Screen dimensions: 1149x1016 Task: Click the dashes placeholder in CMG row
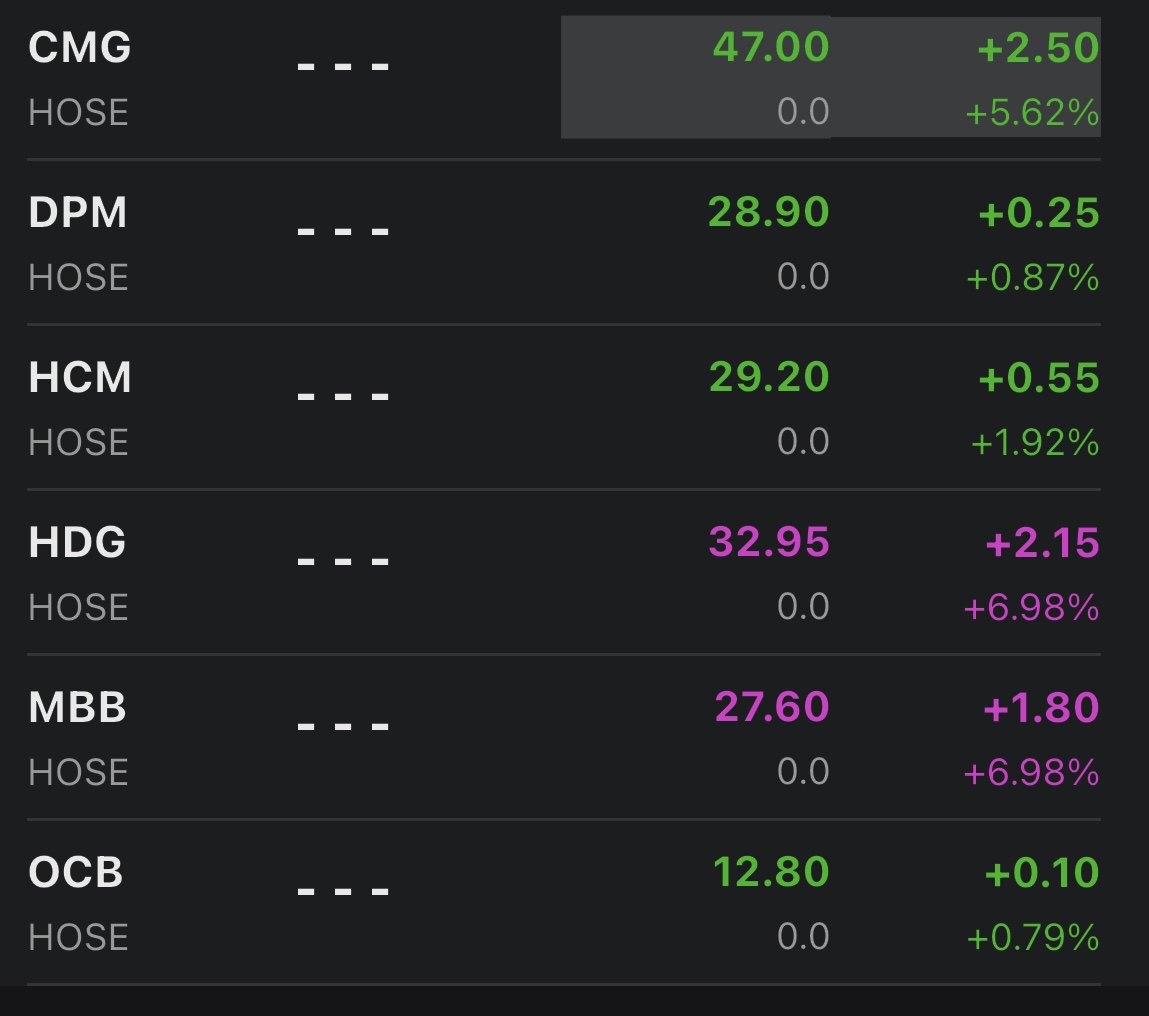point(343,67)
